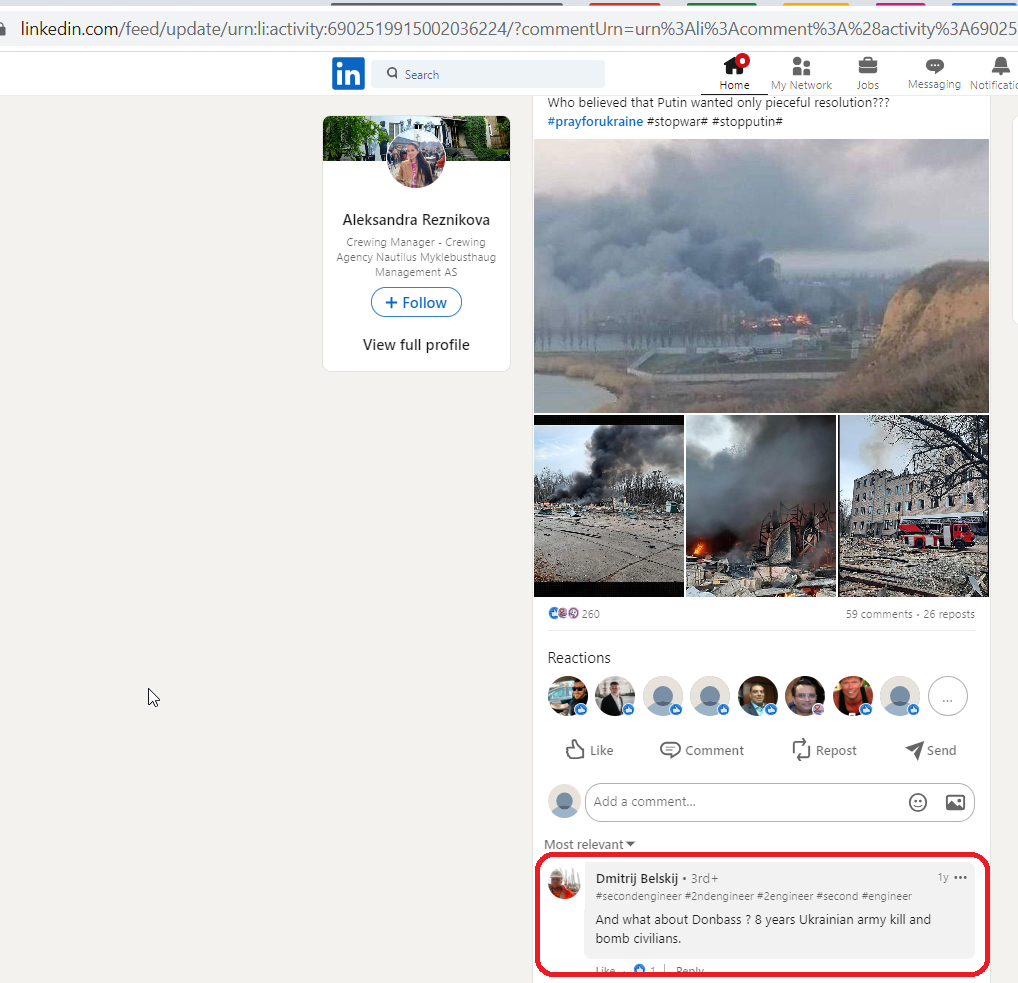Click the #stopputin# text in post

tap(747, 121)
